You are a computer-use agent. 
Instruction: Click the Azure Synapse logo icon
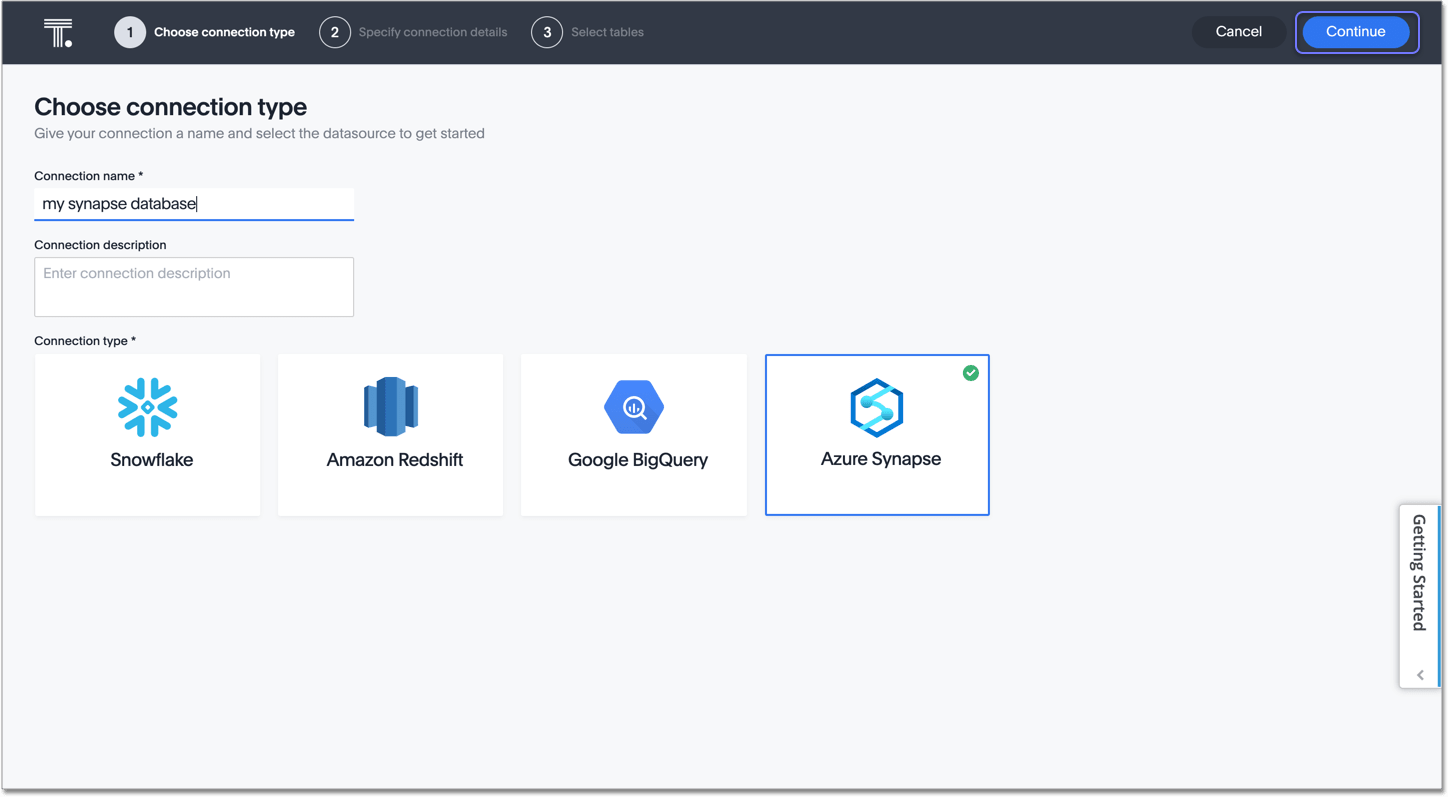877,407
